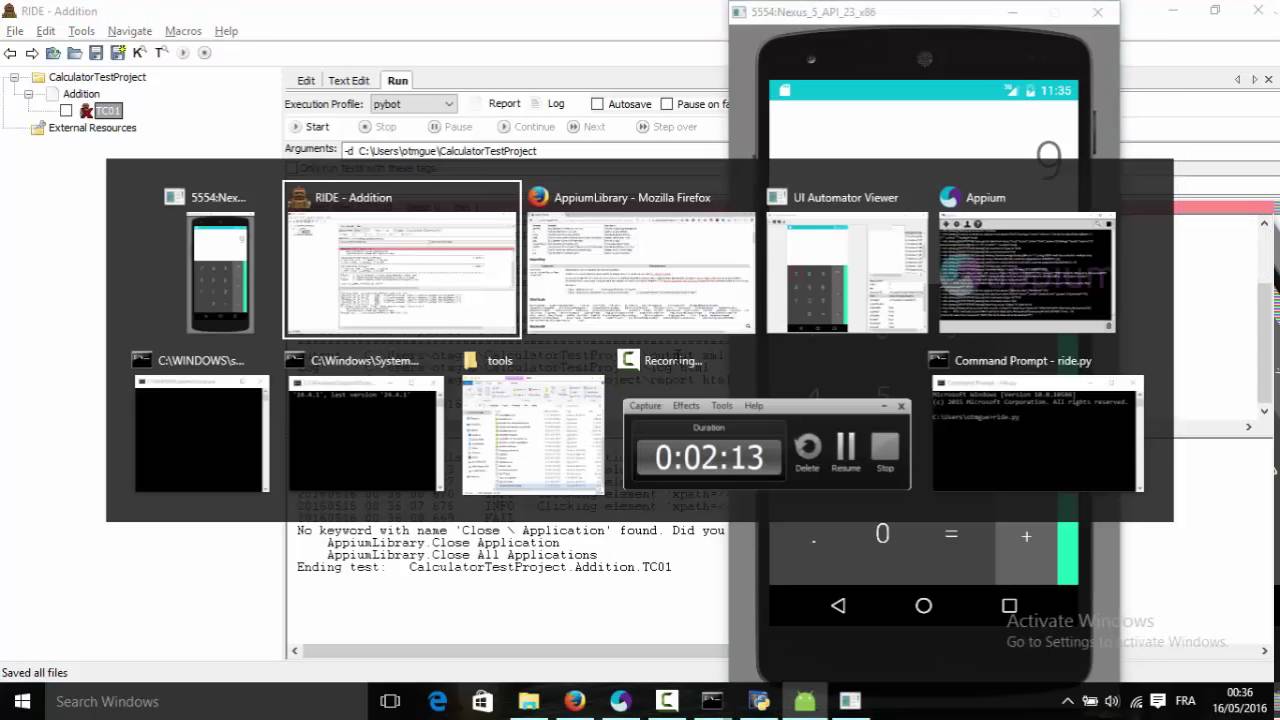Open the Tools menu in RIDE
This screenshot has height=720, width=1280.
[x=81, y=31]
